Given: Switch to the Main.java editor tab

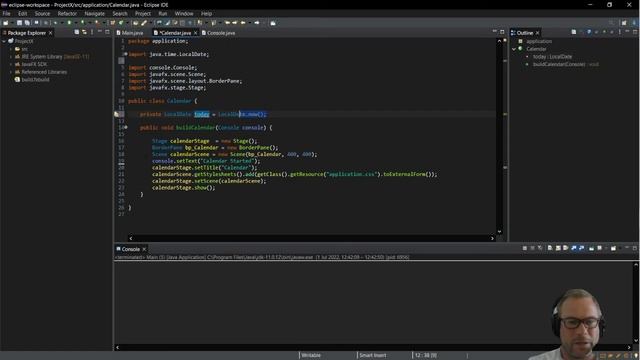Looking at the screenshot, I should [x=130, y=33].
